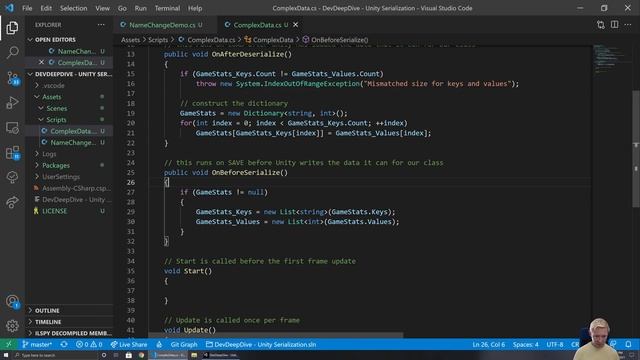This screenshot has height=360, width=640.
Task: Show errors and warnings count in status bar
Action: [x=89, y=344]
